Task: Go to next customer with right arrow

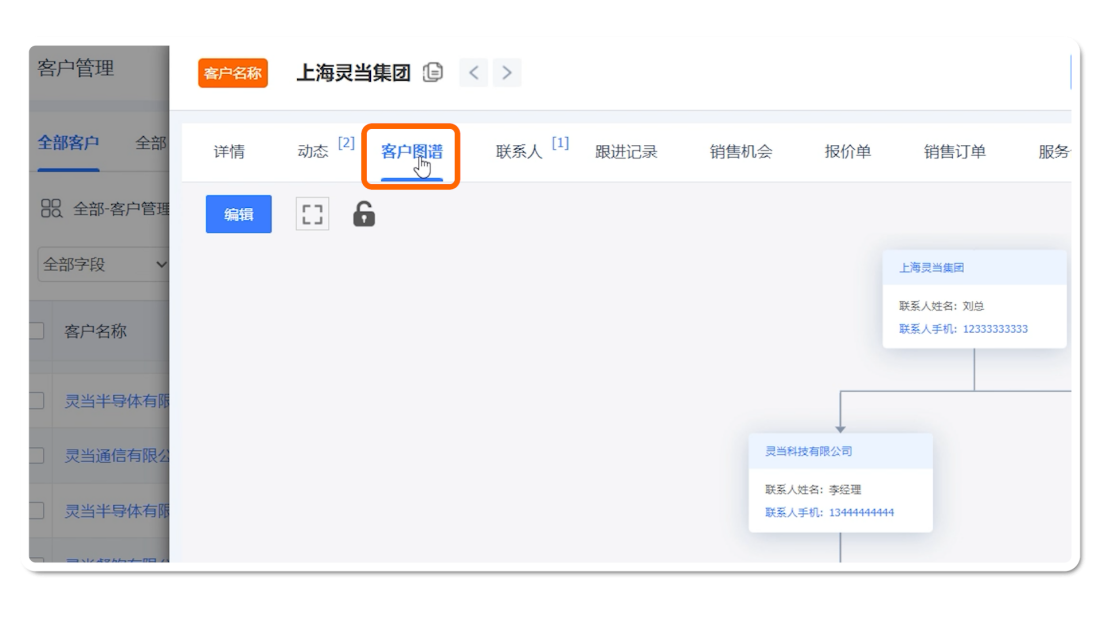Action: tap(507, 72)
